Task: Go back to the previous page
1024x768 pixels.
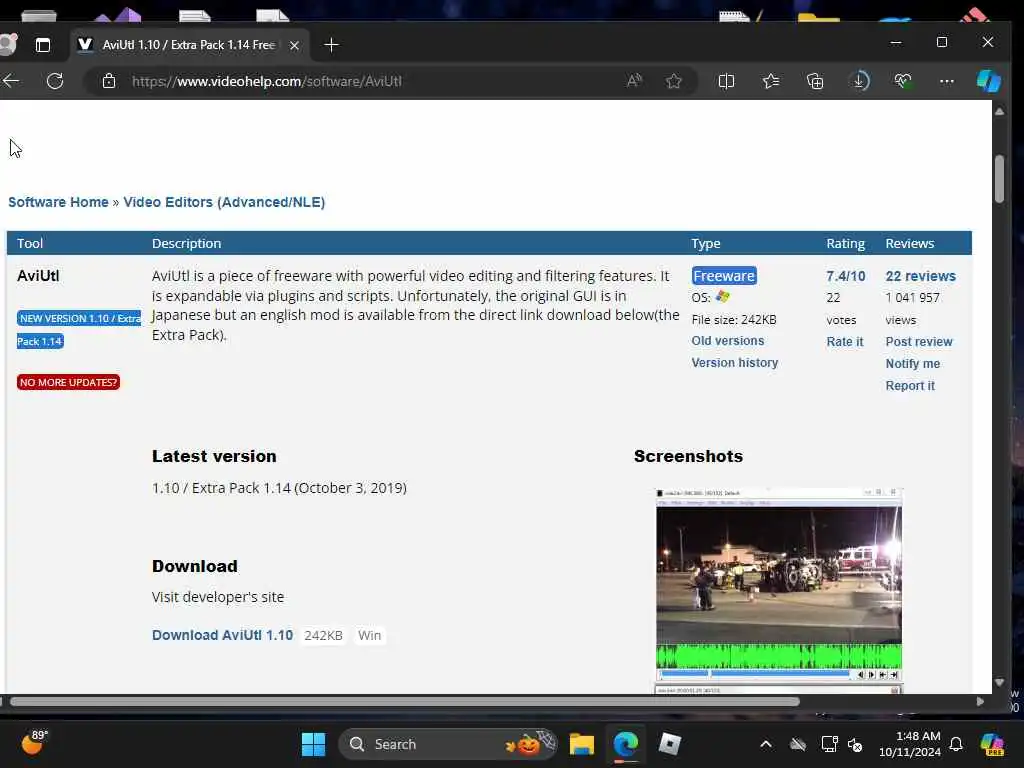Action: (x=11, y=81)
